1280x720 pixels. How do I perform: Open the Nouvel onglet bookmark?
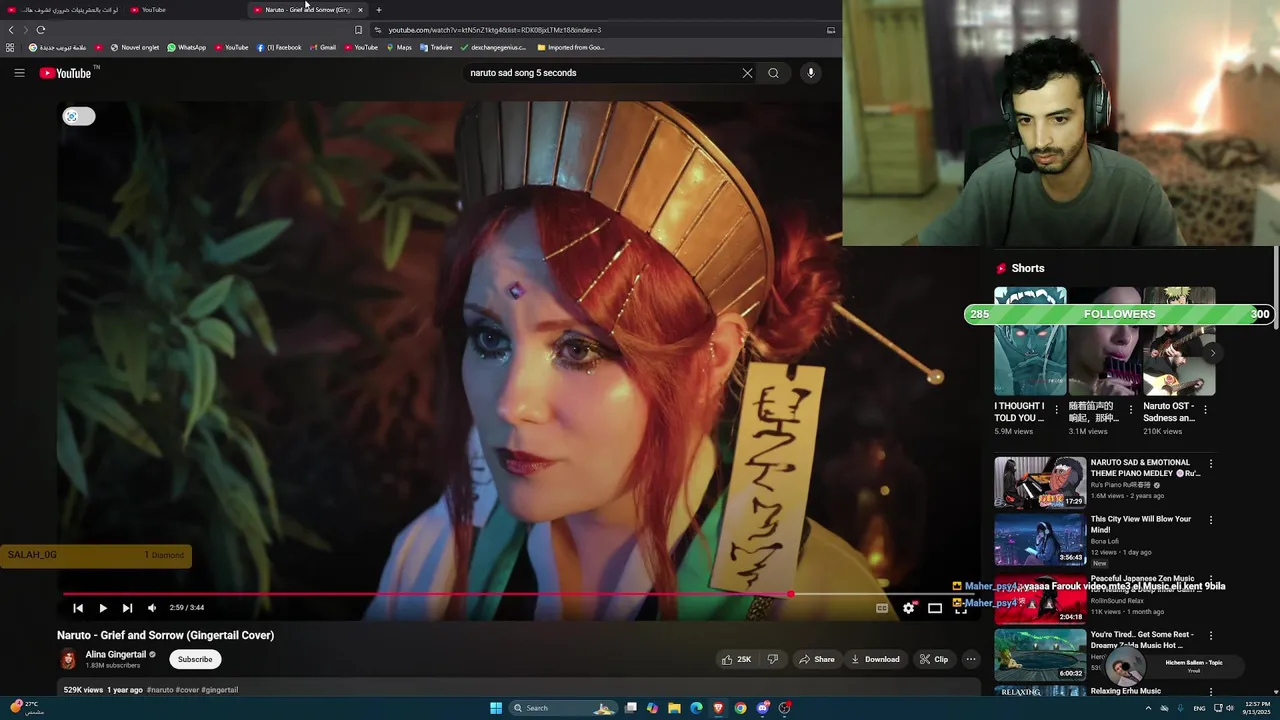click(x=135, y=47)
